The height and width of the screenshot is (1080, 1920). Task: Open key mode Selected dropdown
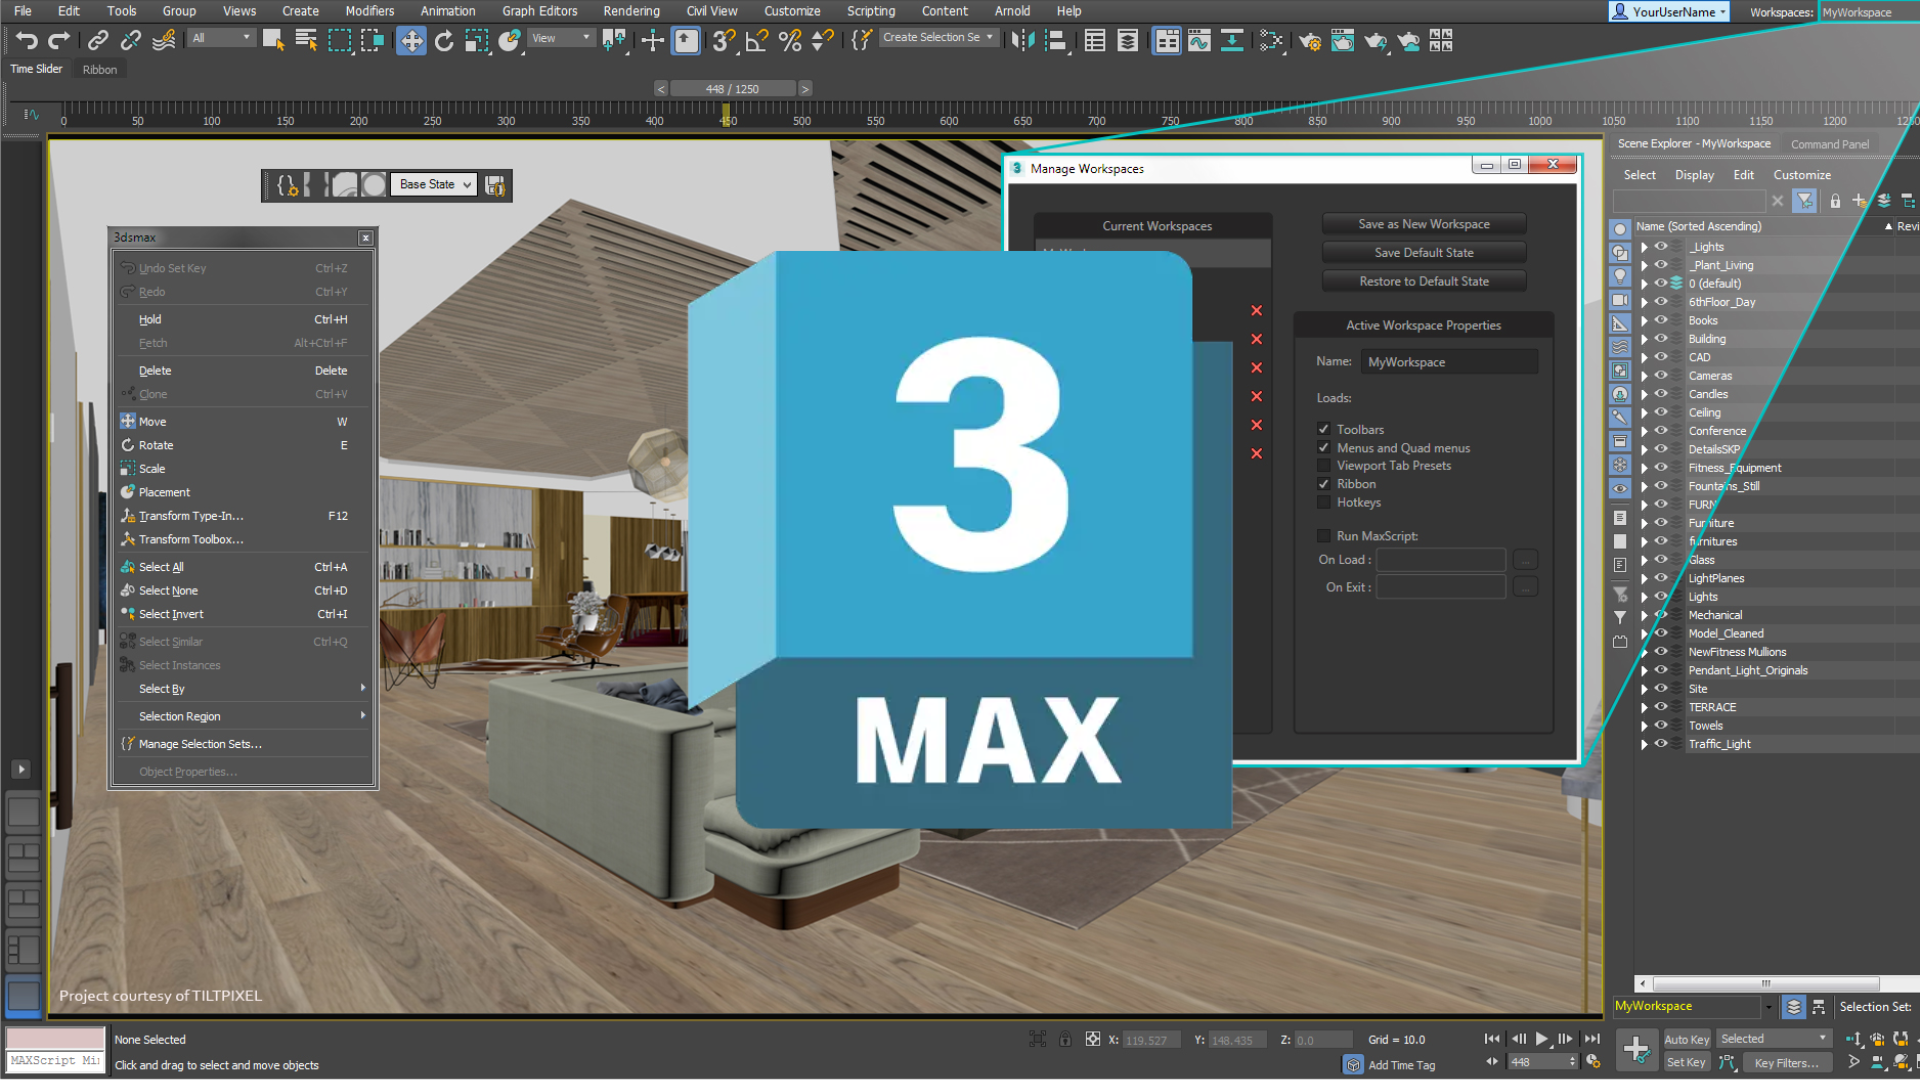click(x=1774, y=1039)
